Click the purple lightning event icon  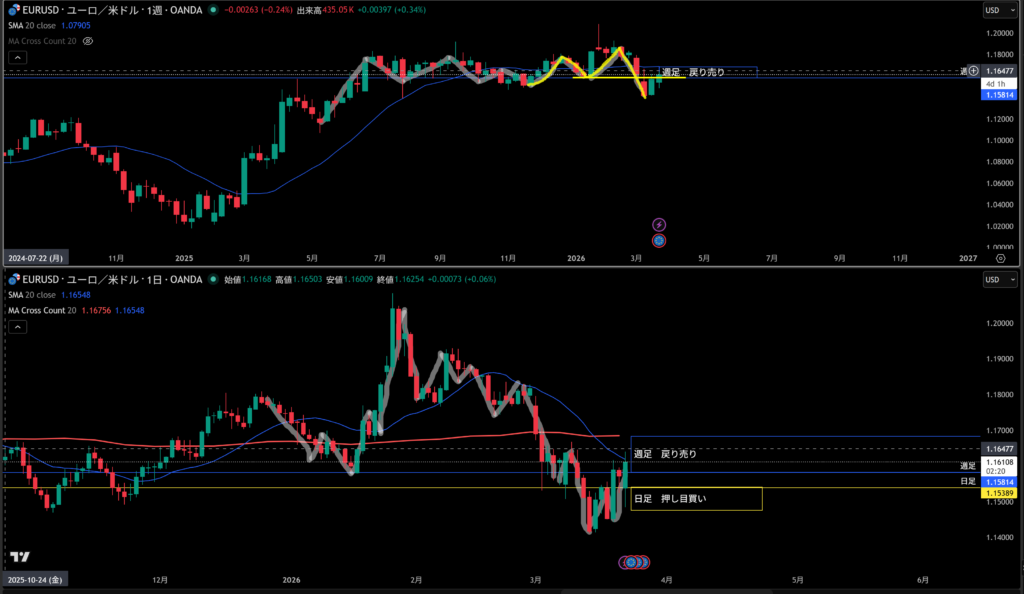pyautogui.click(x=659, y=225)
